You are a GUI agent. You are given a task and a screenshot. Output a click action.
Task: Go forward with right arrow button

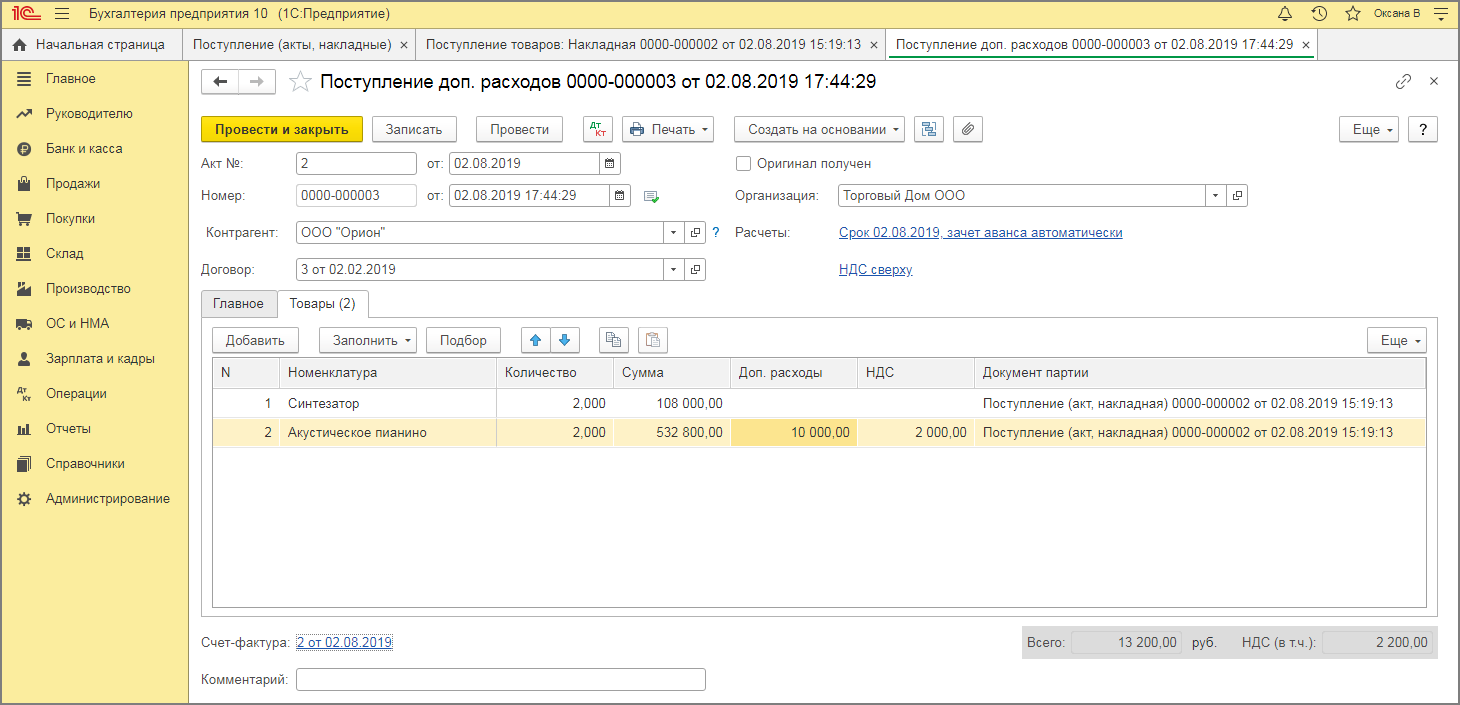tap(257, 82)
